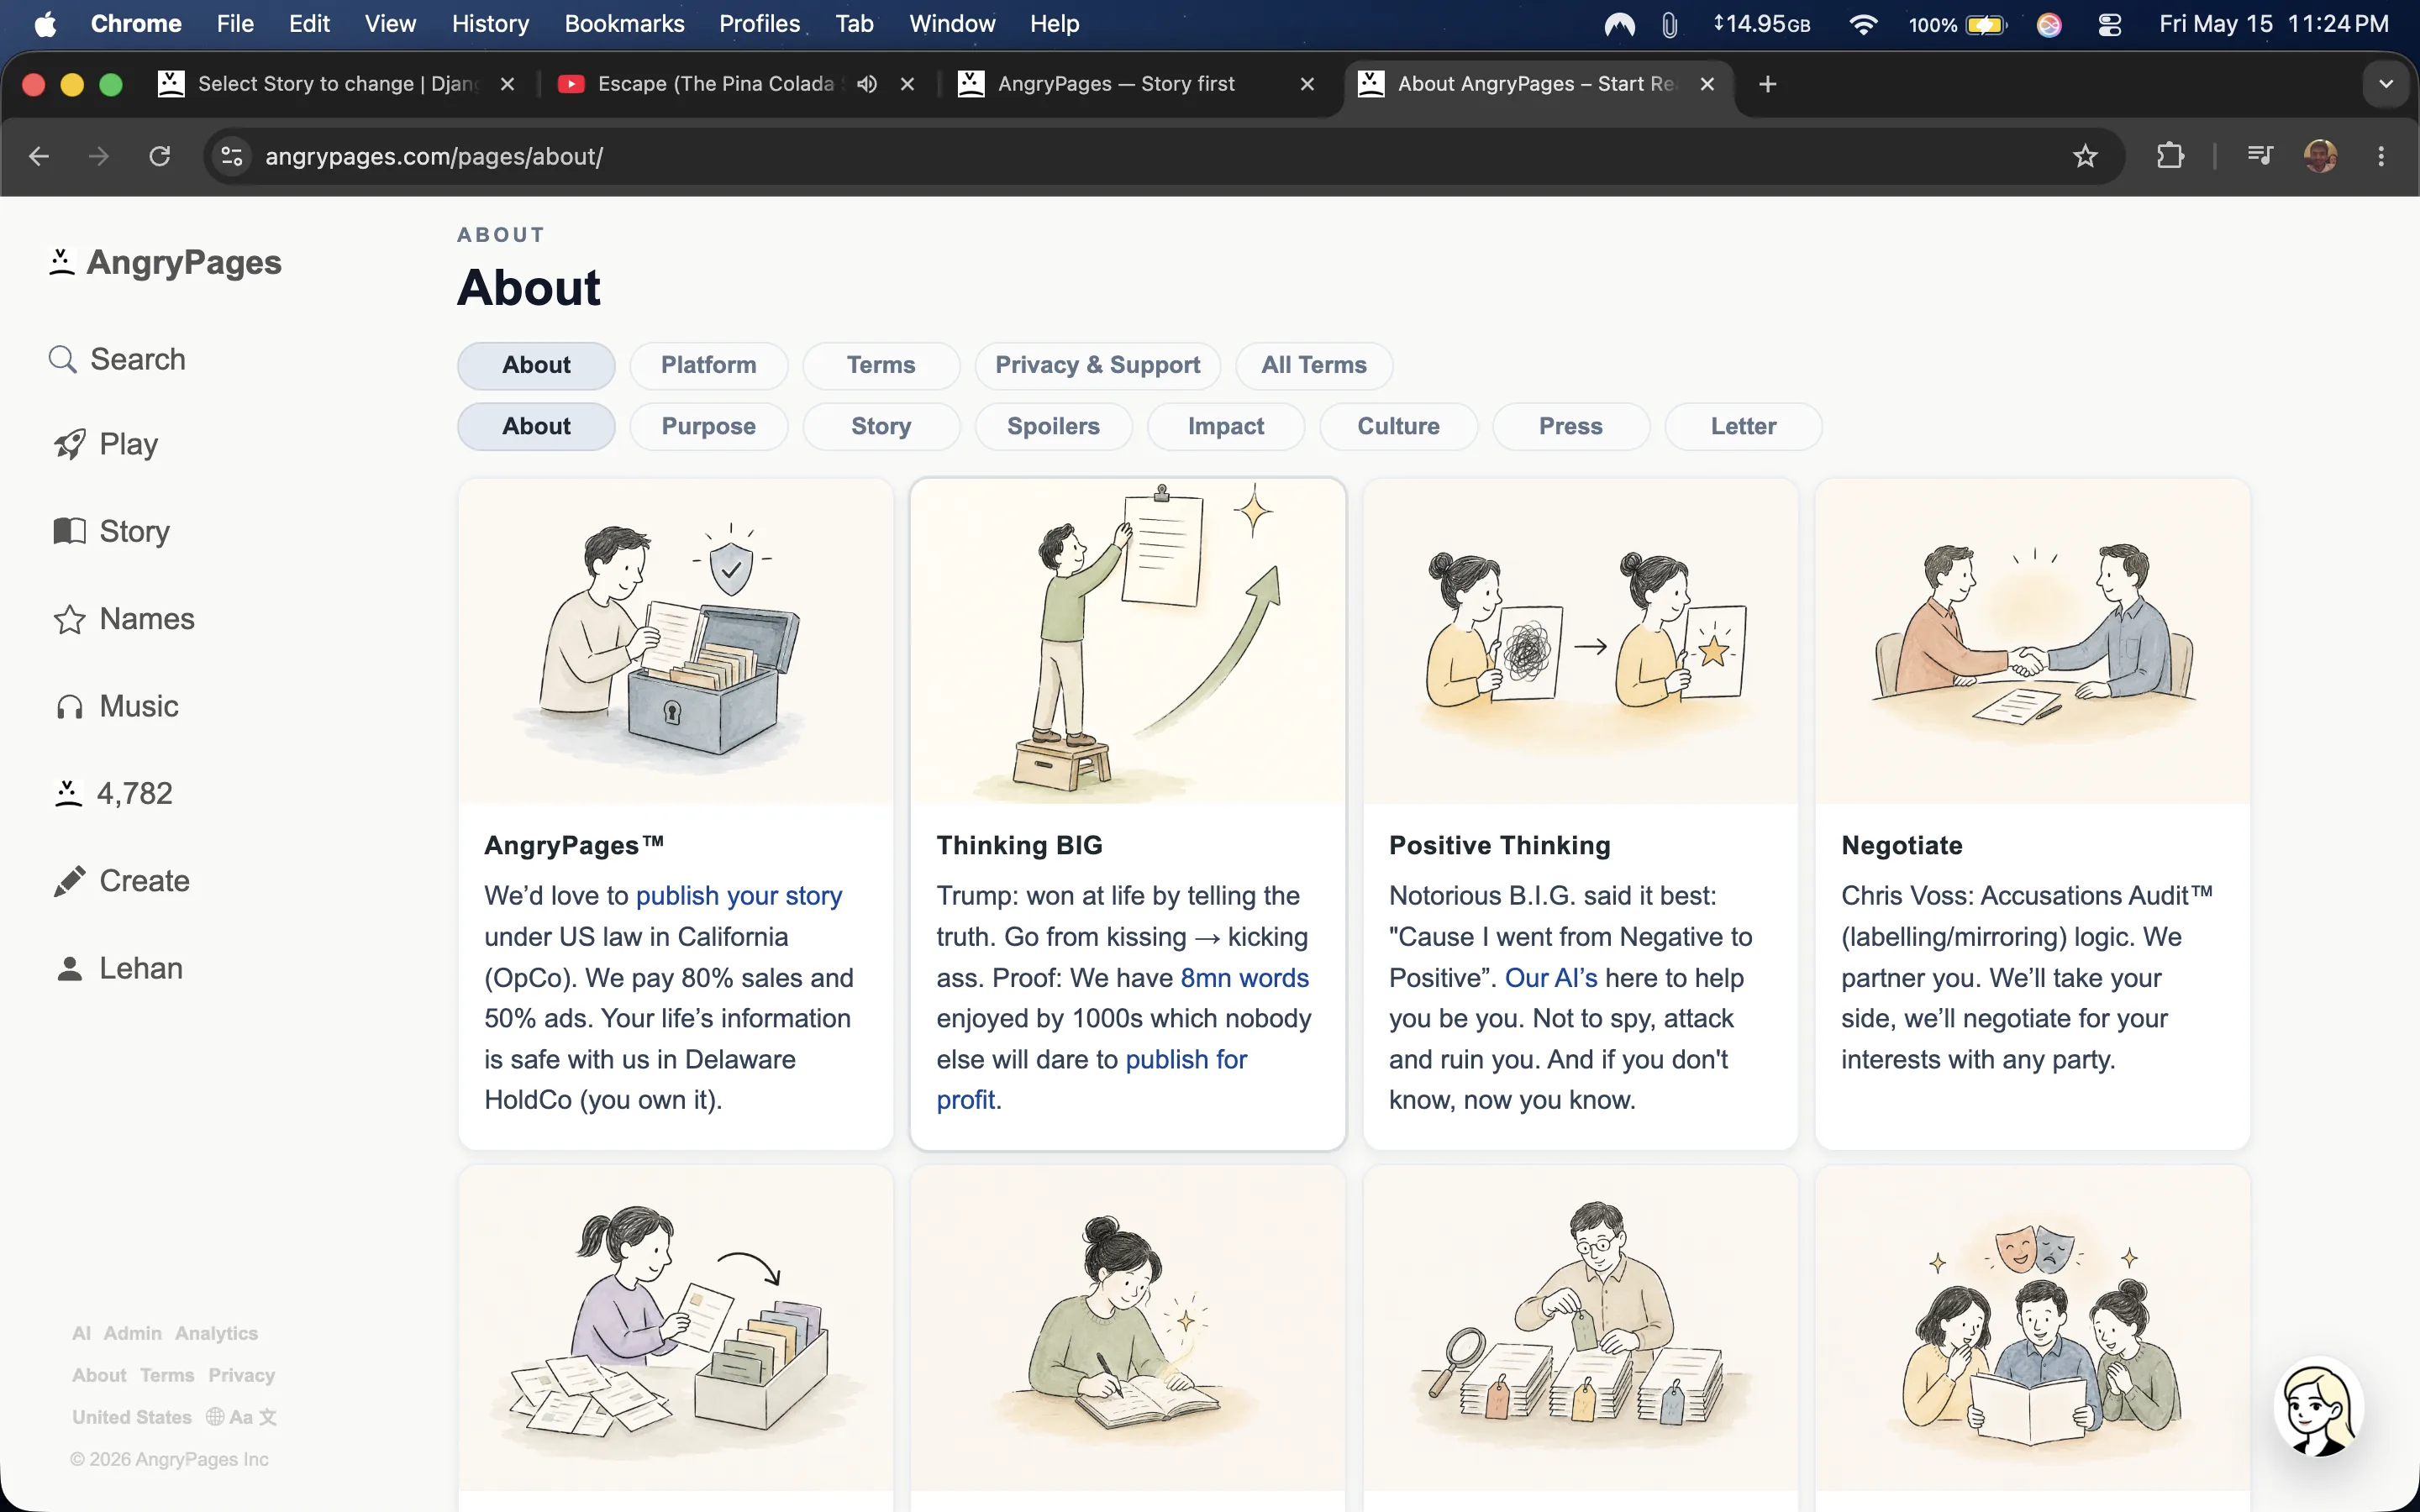The image size is (2420, 1512).
Task: Open Play with the rocket icon
Action: point(69,444)
